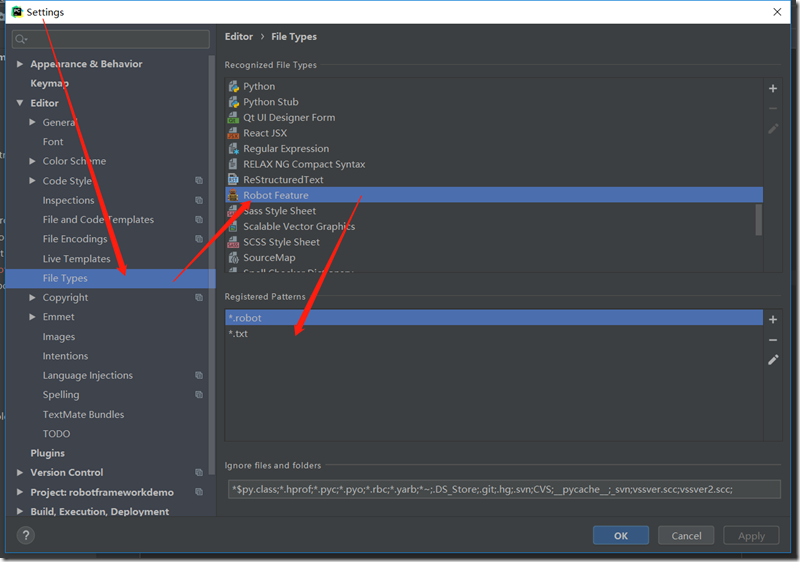Click the Copyright project-level icon
800x562 pixels.
199,297
